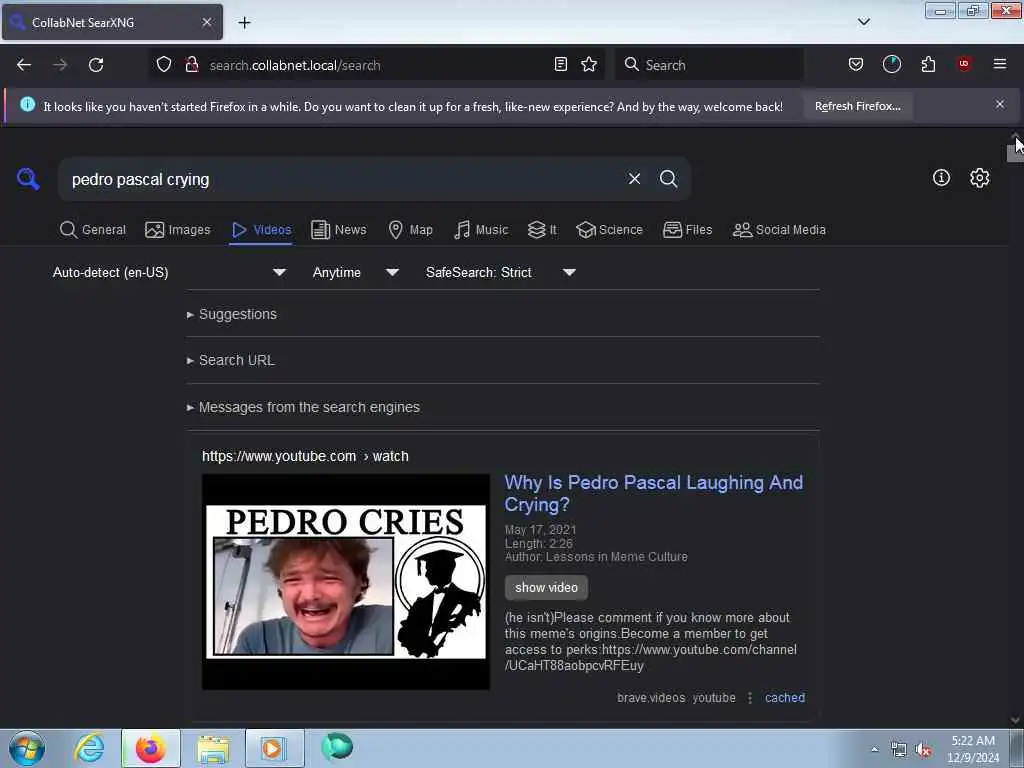The image size is (1024, 768).
Task: Switch to the News search category
Action: click(x=338, y=230)
